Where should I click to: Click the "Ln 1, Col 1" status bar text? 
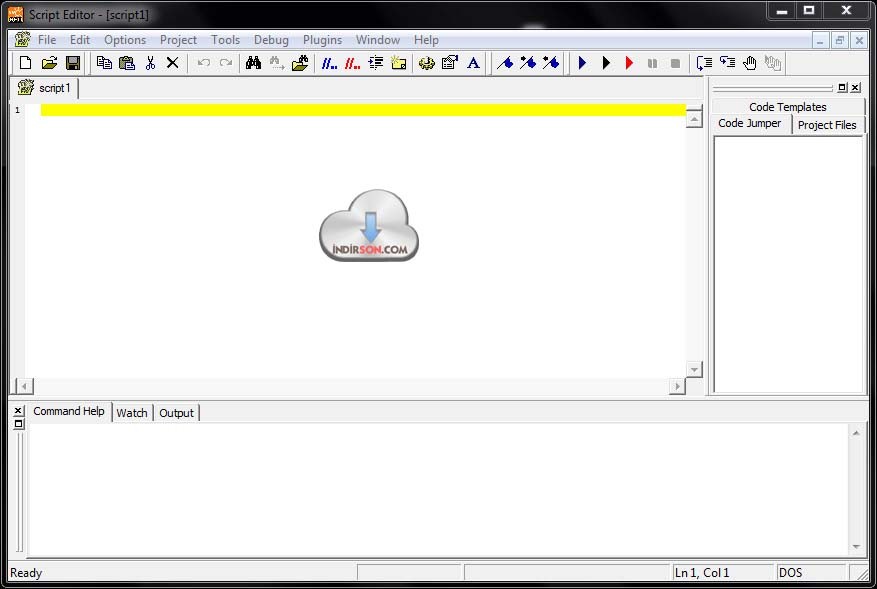coord(702,573)
